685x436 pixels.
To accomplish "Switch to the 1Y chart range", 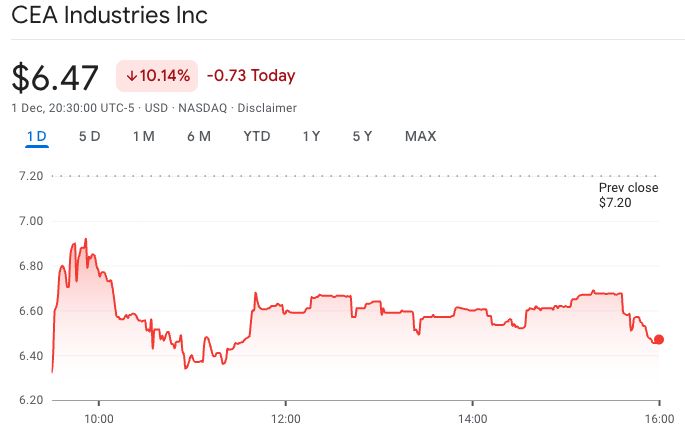I will click(x=311, y=137).
